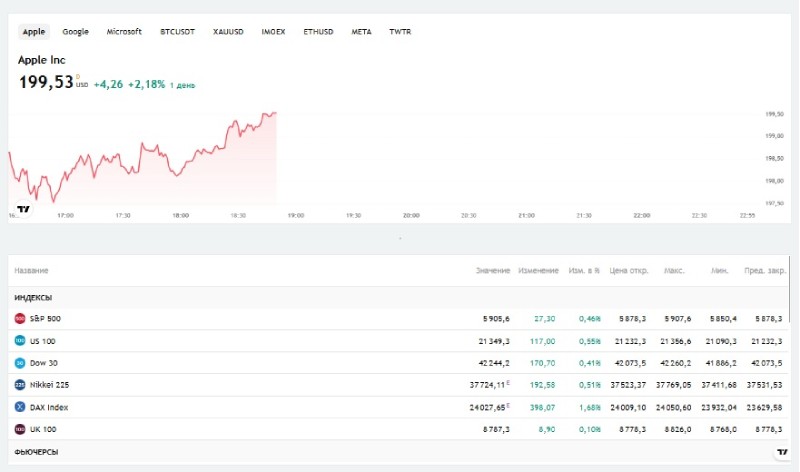
Task: Click the Dow 30 index icon
Action: click(x=20, y=363)
